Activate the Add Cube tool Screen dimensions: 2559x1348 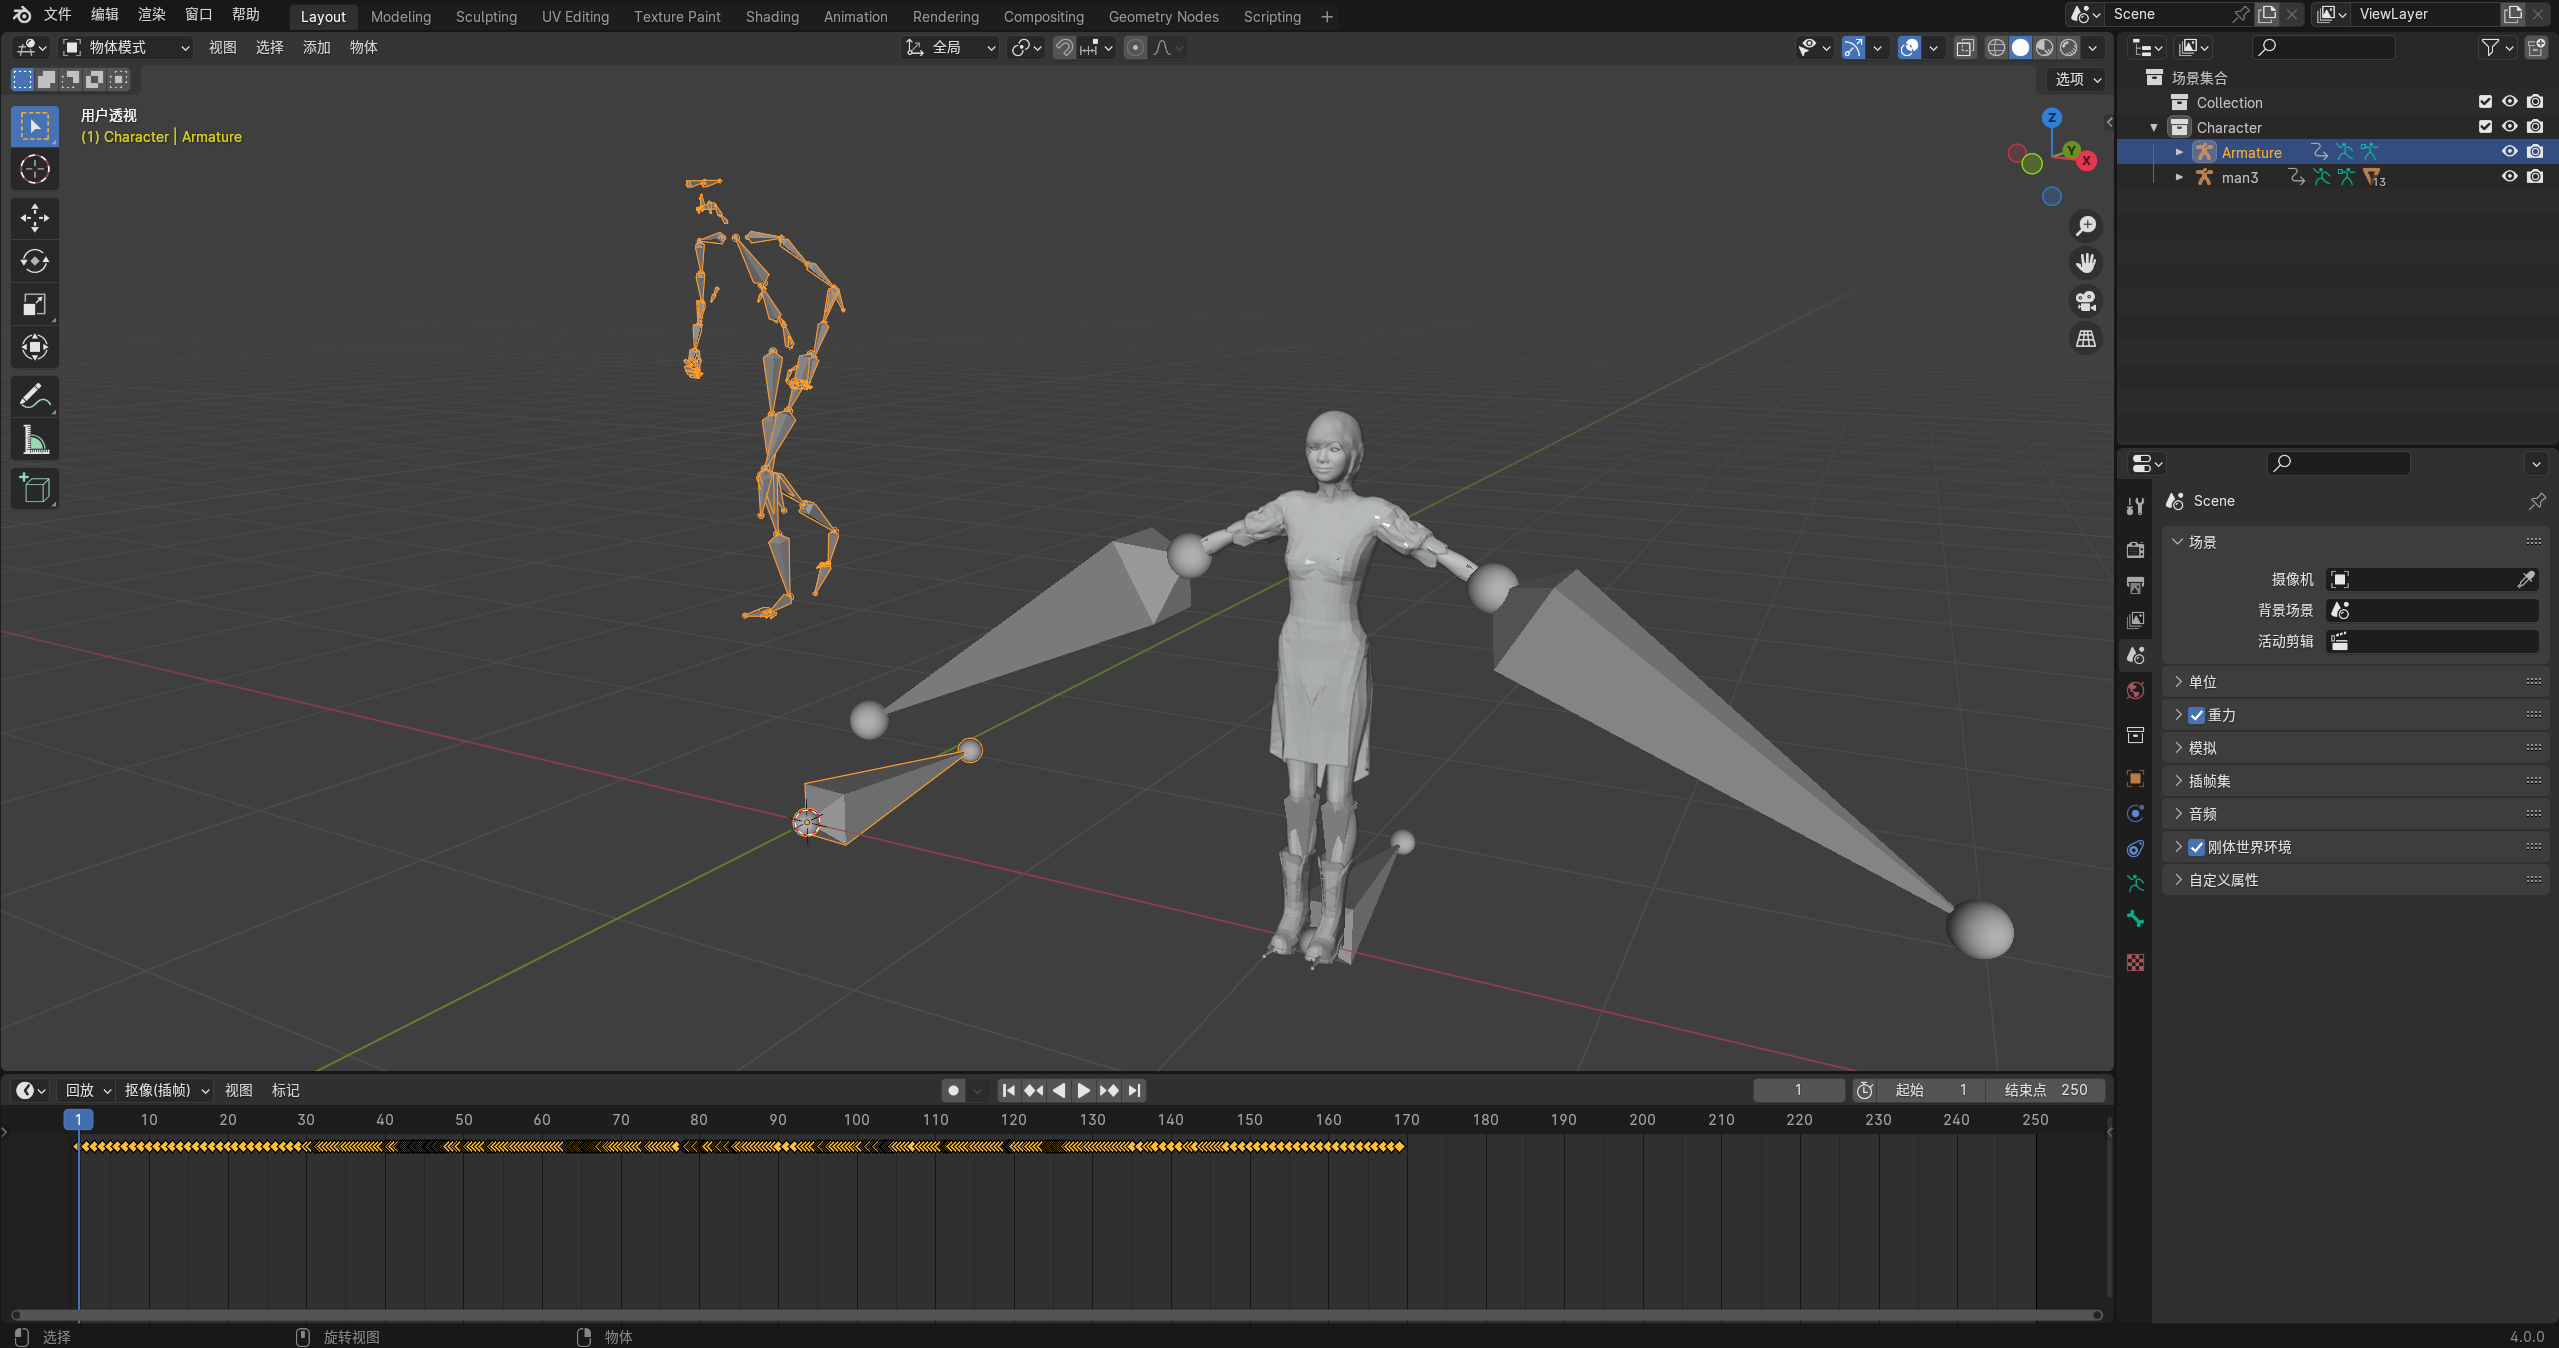coord(35,489)
